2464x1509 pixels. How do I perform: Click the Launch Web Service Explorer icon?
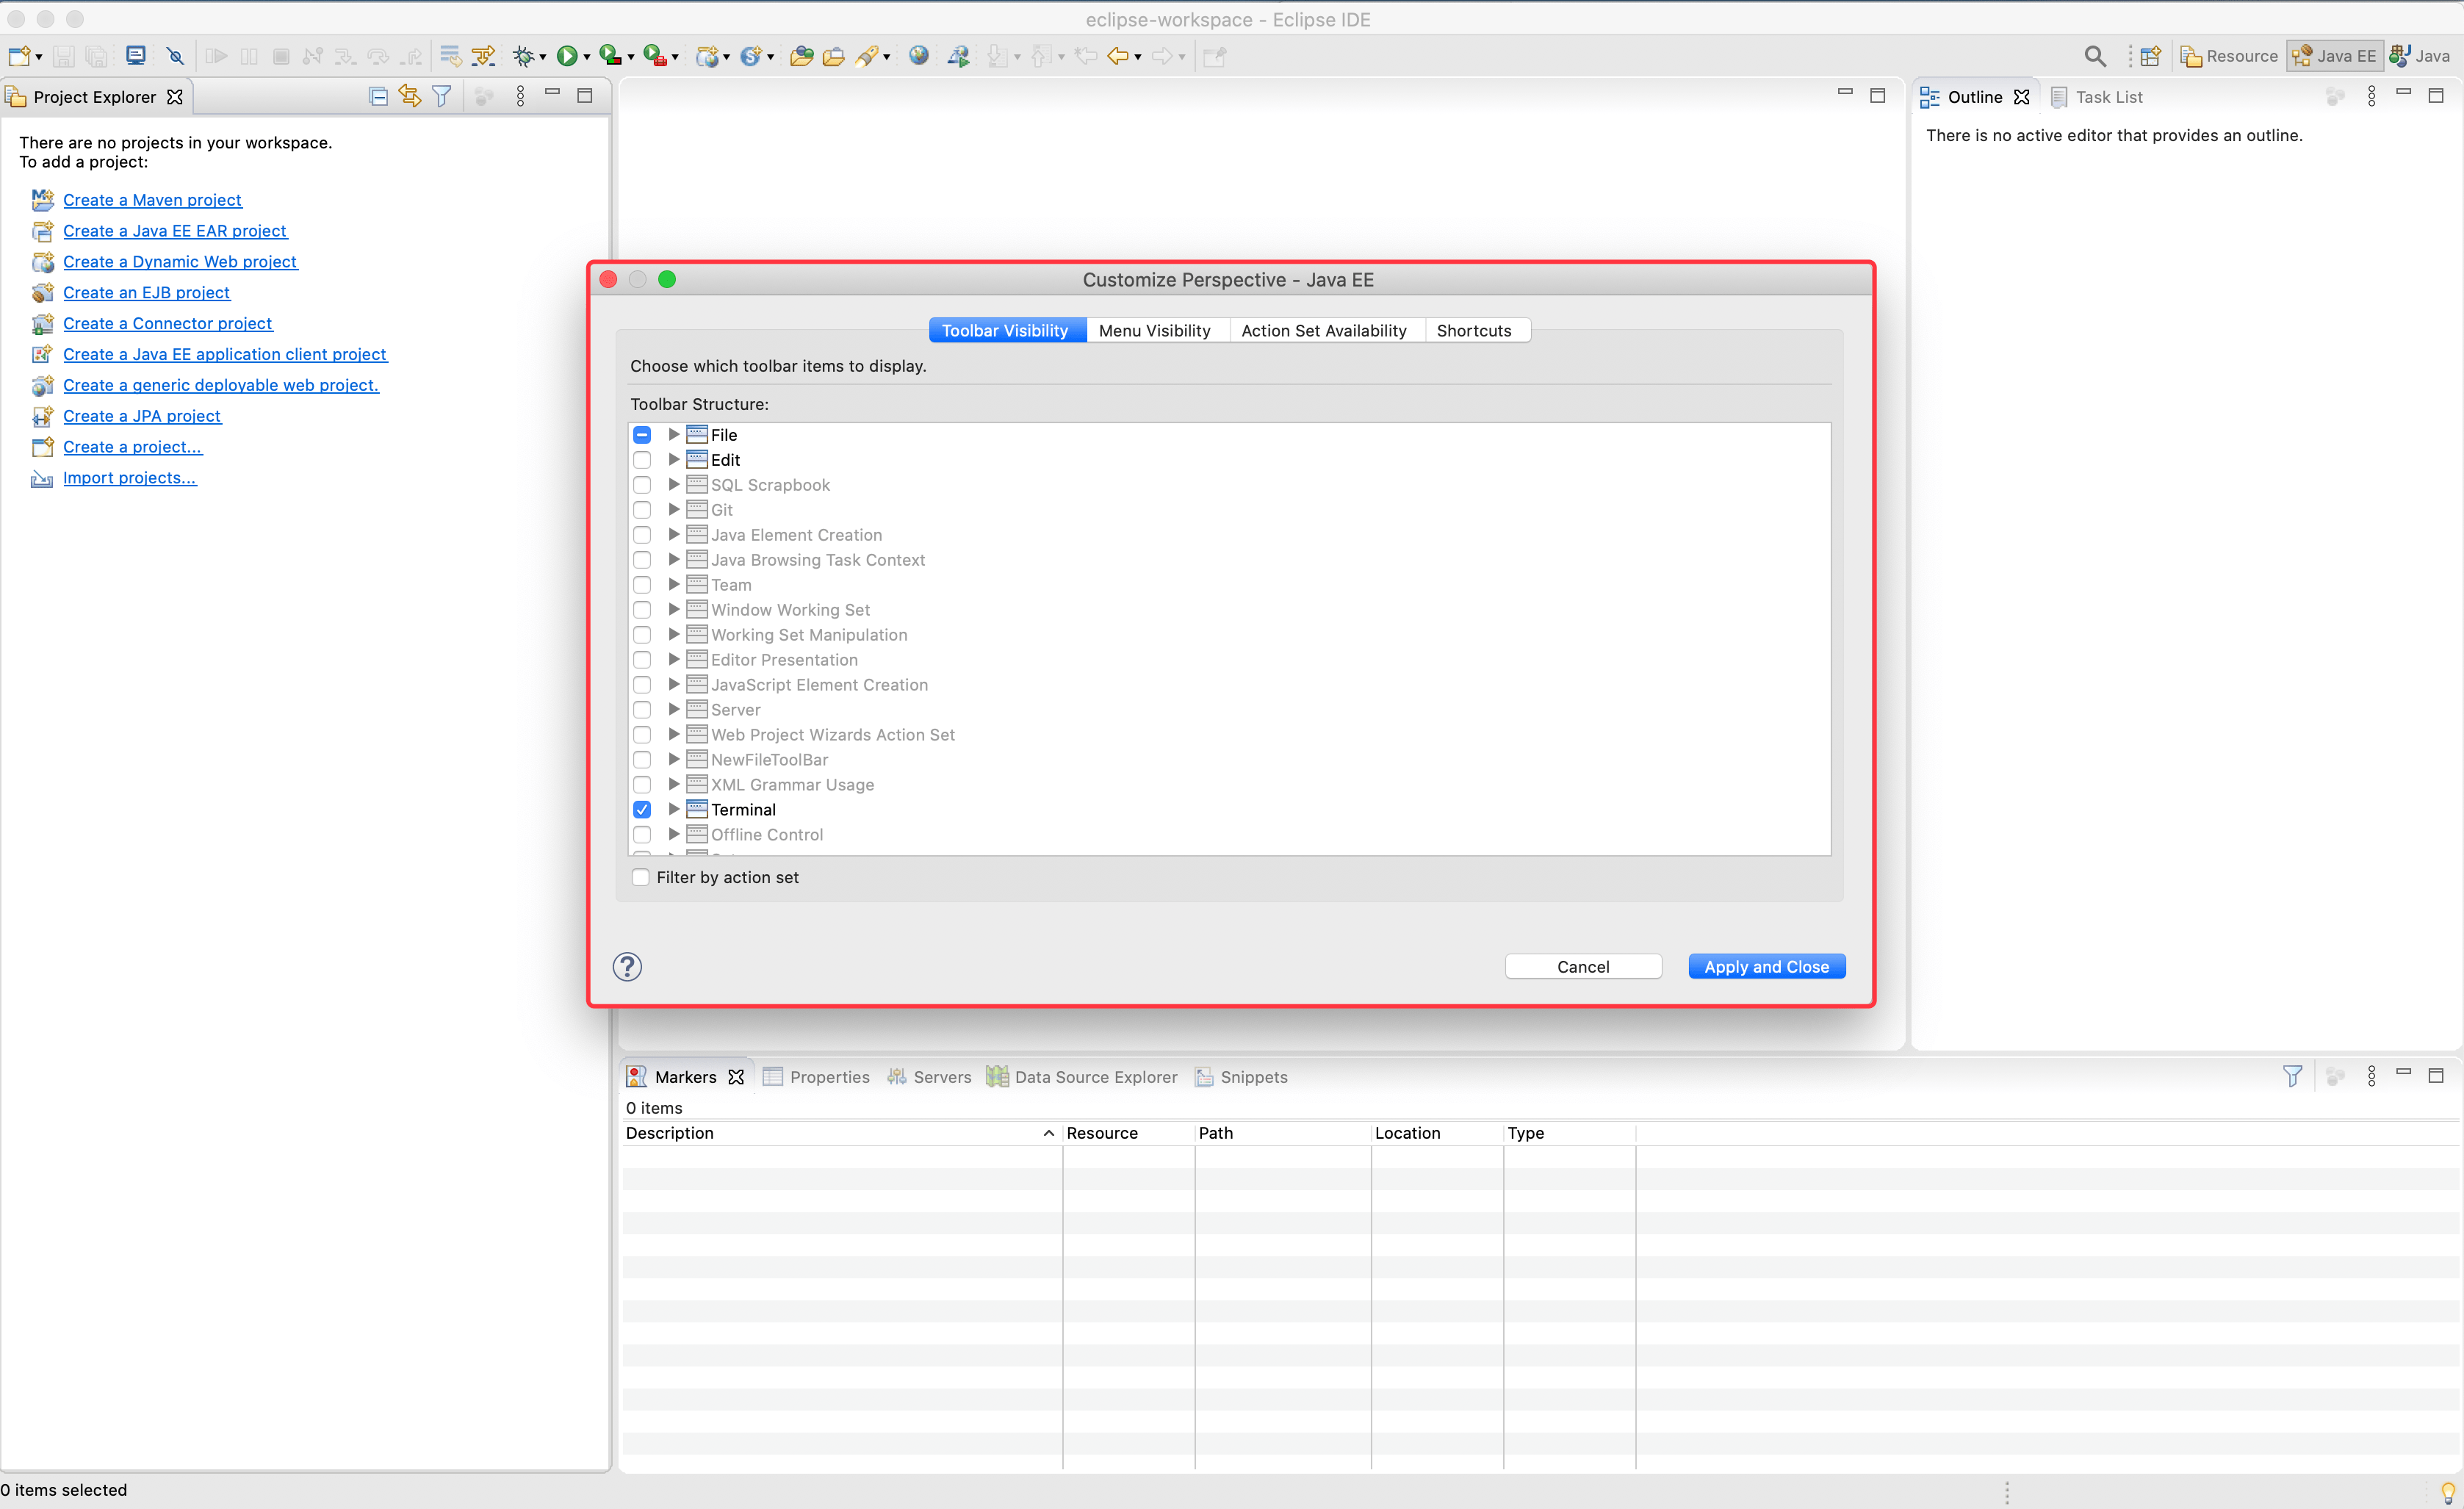tap(958, 56)
